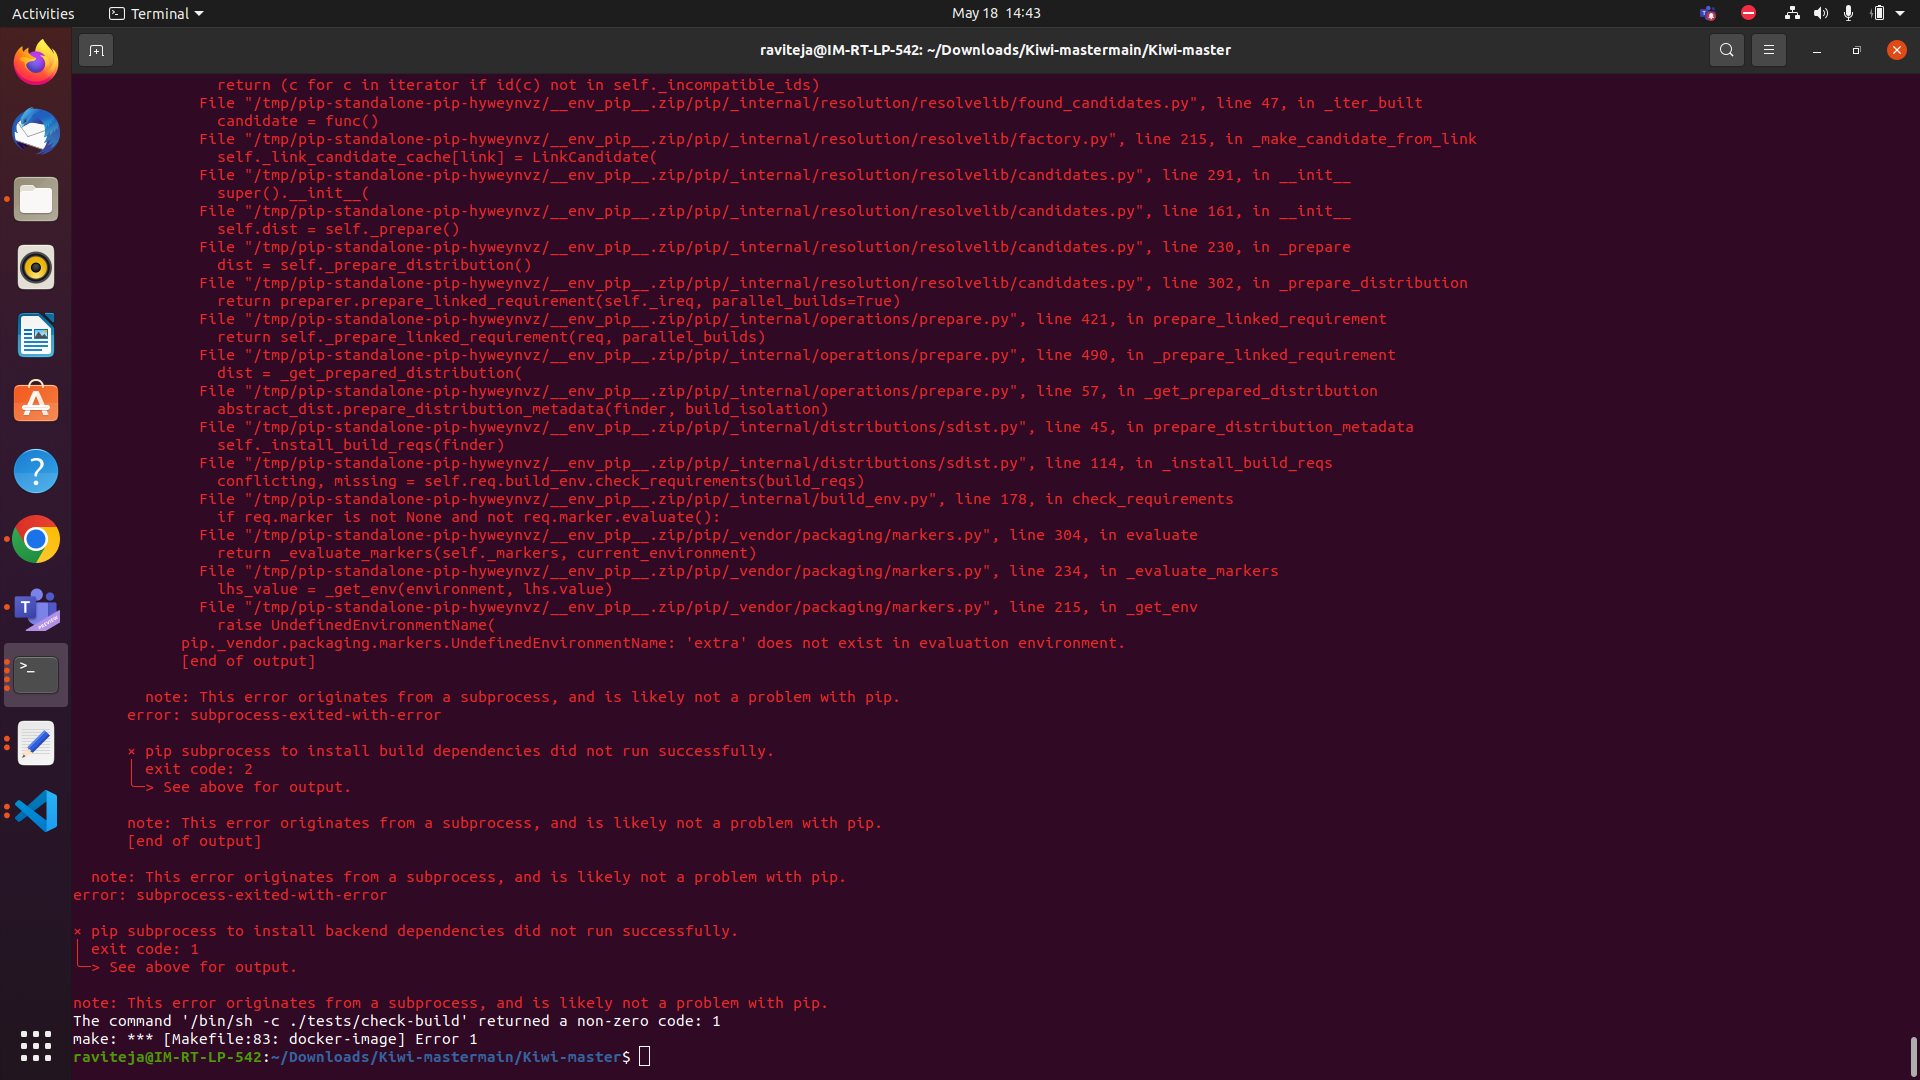Screen dimensions: 1920x1080
Task: Click the Teams tray indicator in top bar
Action: coord(1708,13)
